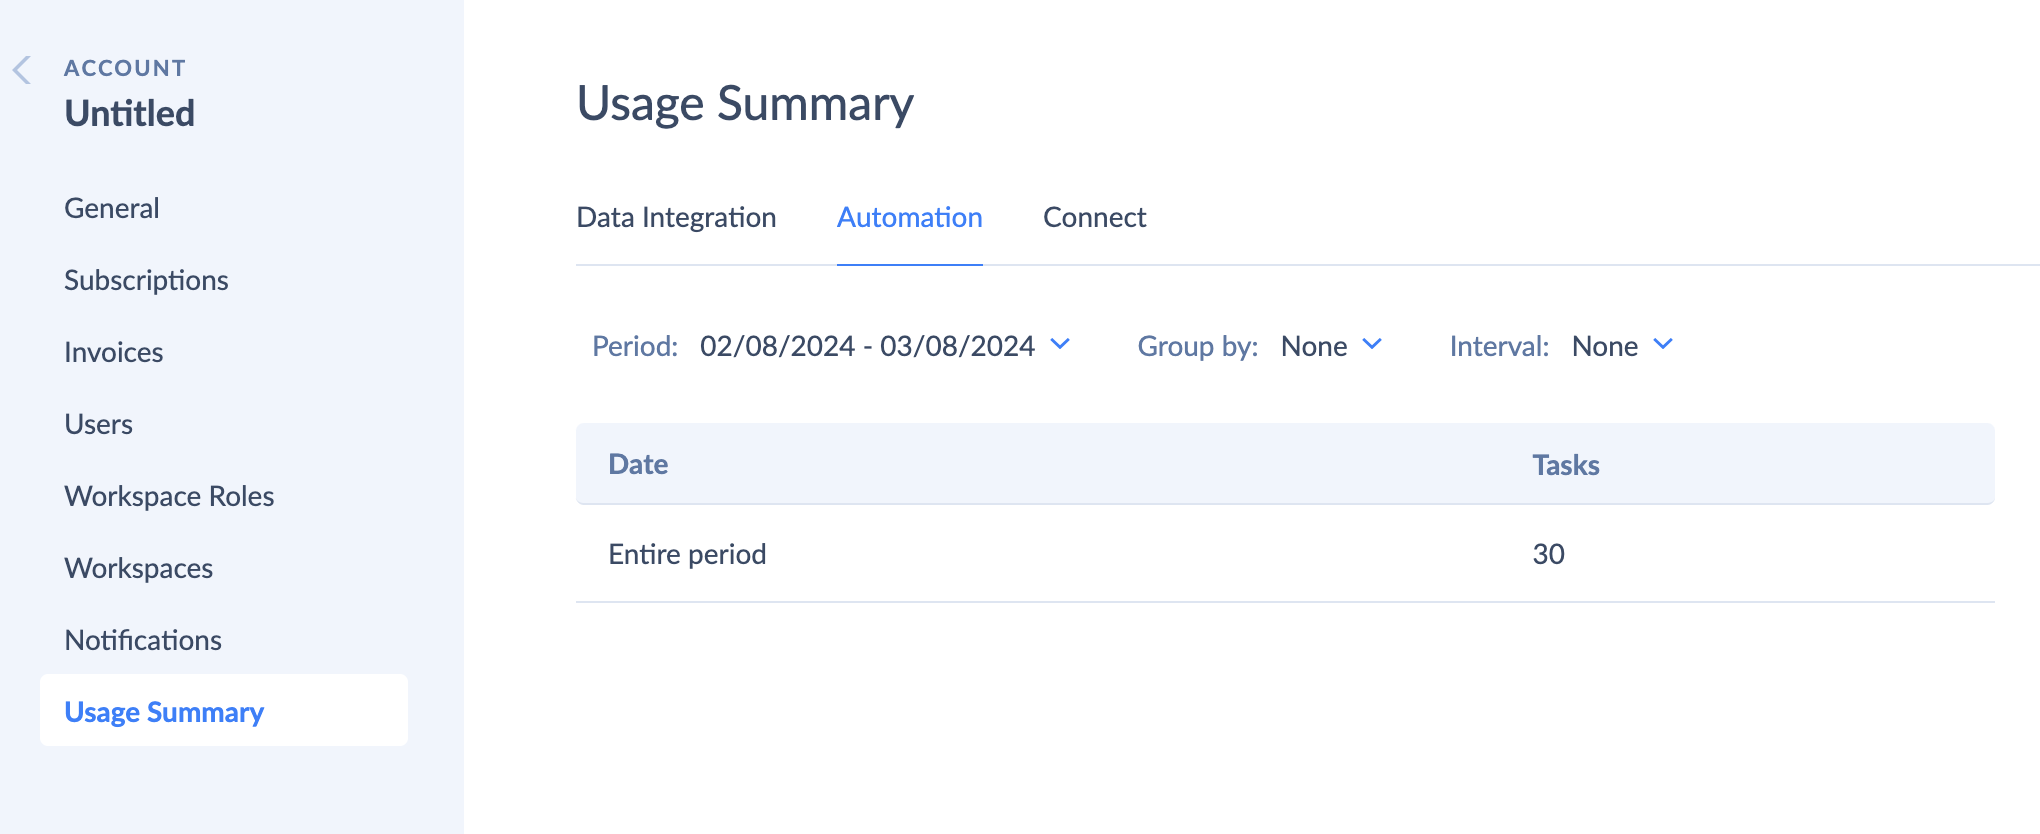This screenshot has height=834, width=2040.
Task: Switch to Data Integration tab
Action: (x=676, y=217)
